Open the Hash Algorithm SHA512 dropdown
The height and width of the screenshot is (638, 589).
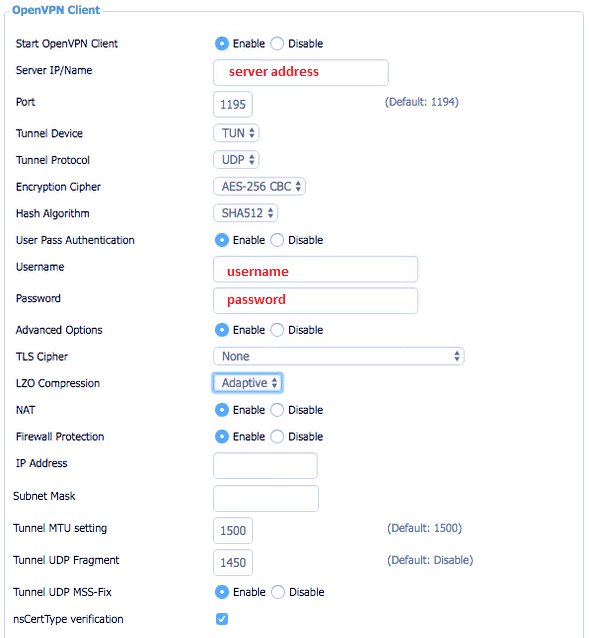[246, 213]
